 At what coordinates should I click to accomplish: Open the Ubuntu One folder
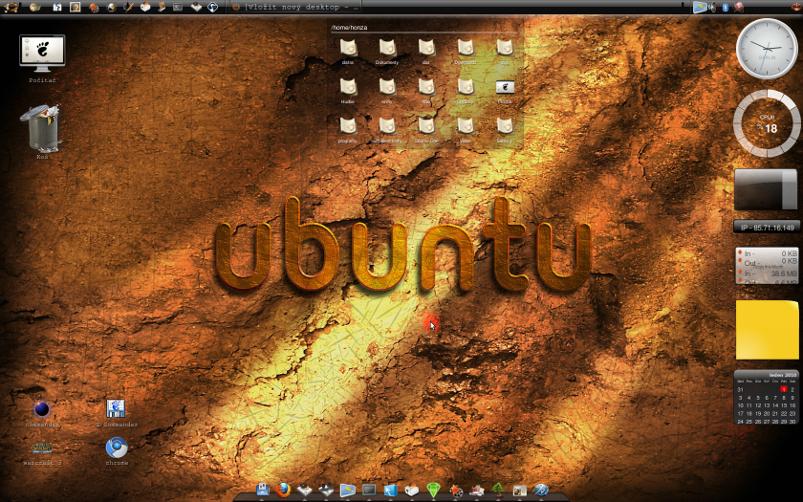[426, 126]
